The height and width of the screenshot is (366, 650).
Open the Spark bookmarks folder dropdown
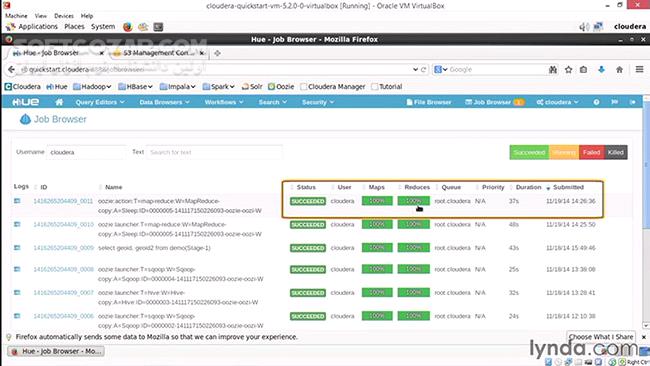[218, 87]
